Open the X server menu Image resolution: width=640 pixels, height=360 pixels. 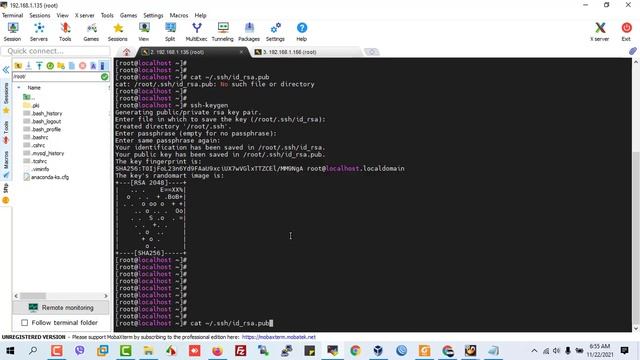pyautogui.click(x=84, y=15)
